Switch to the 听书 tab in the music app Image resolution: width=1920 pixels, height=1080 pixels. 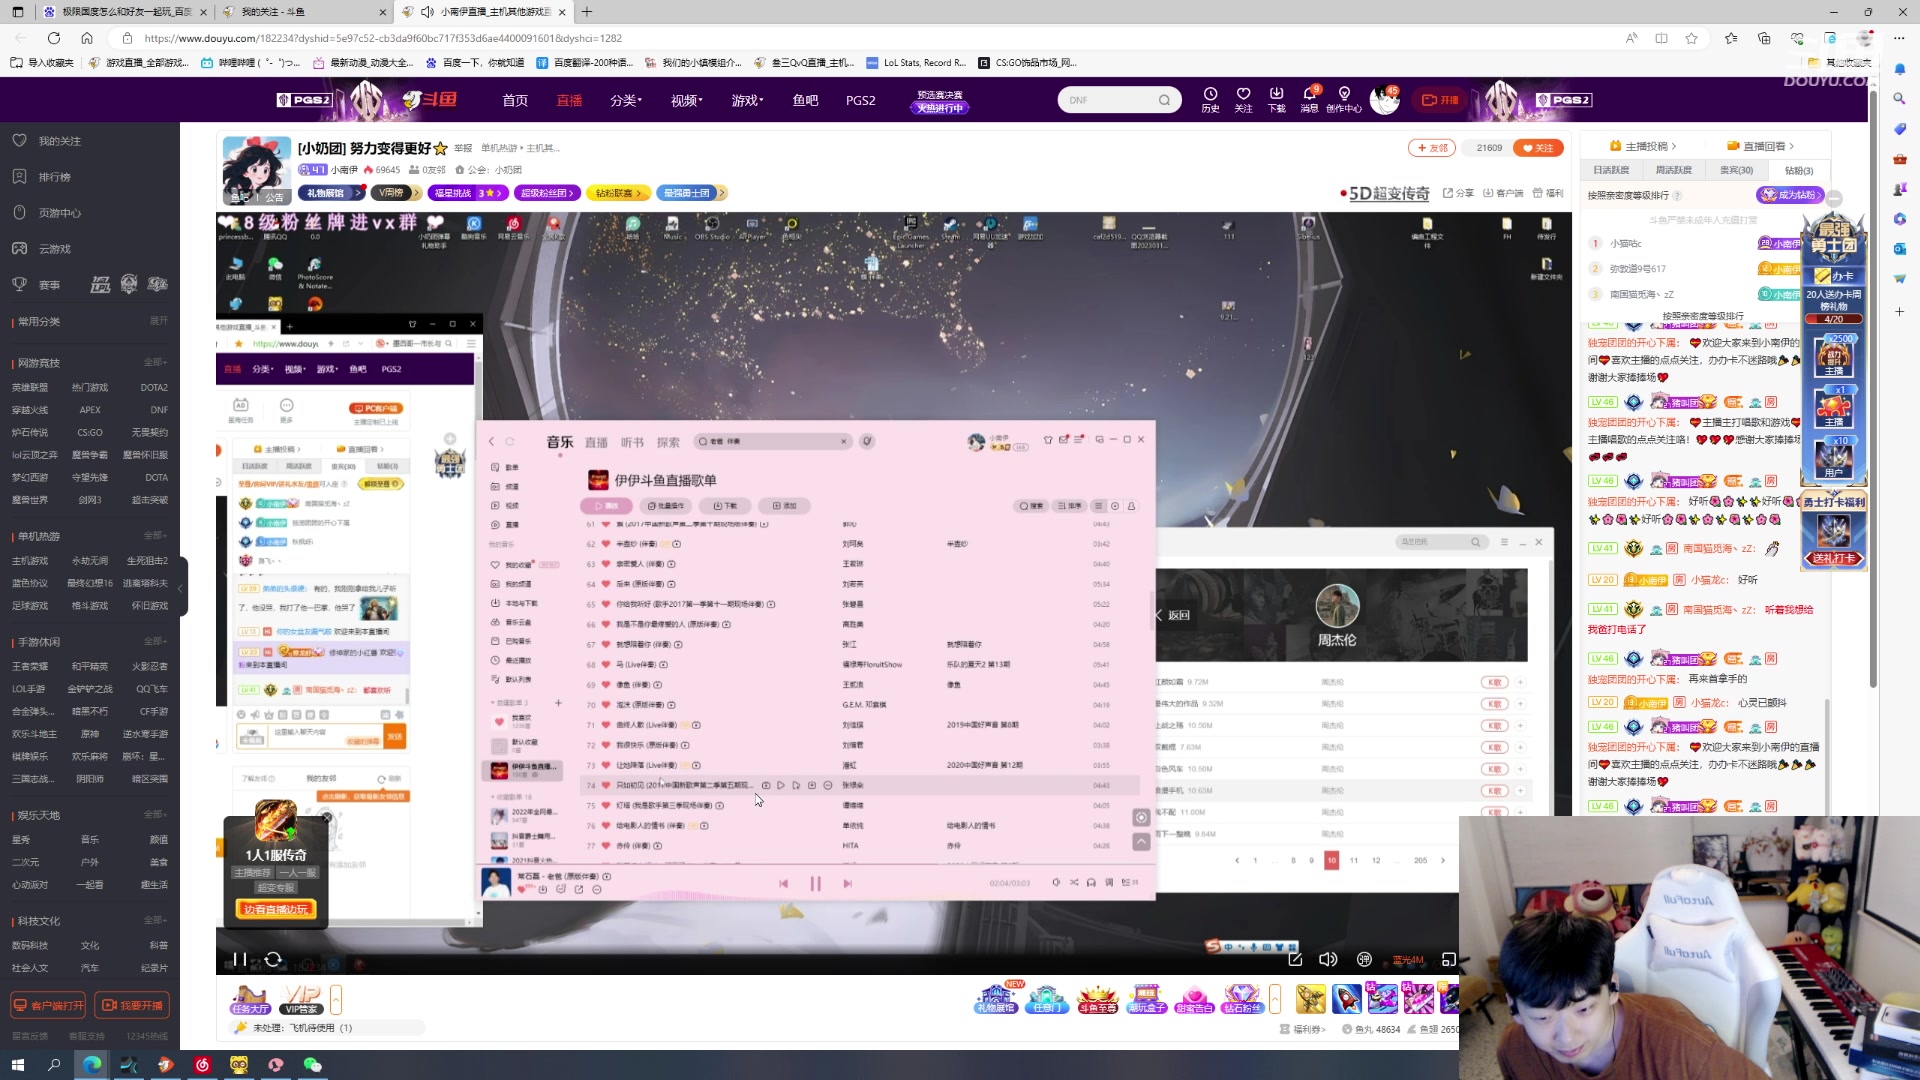click(x=632, y=441)
